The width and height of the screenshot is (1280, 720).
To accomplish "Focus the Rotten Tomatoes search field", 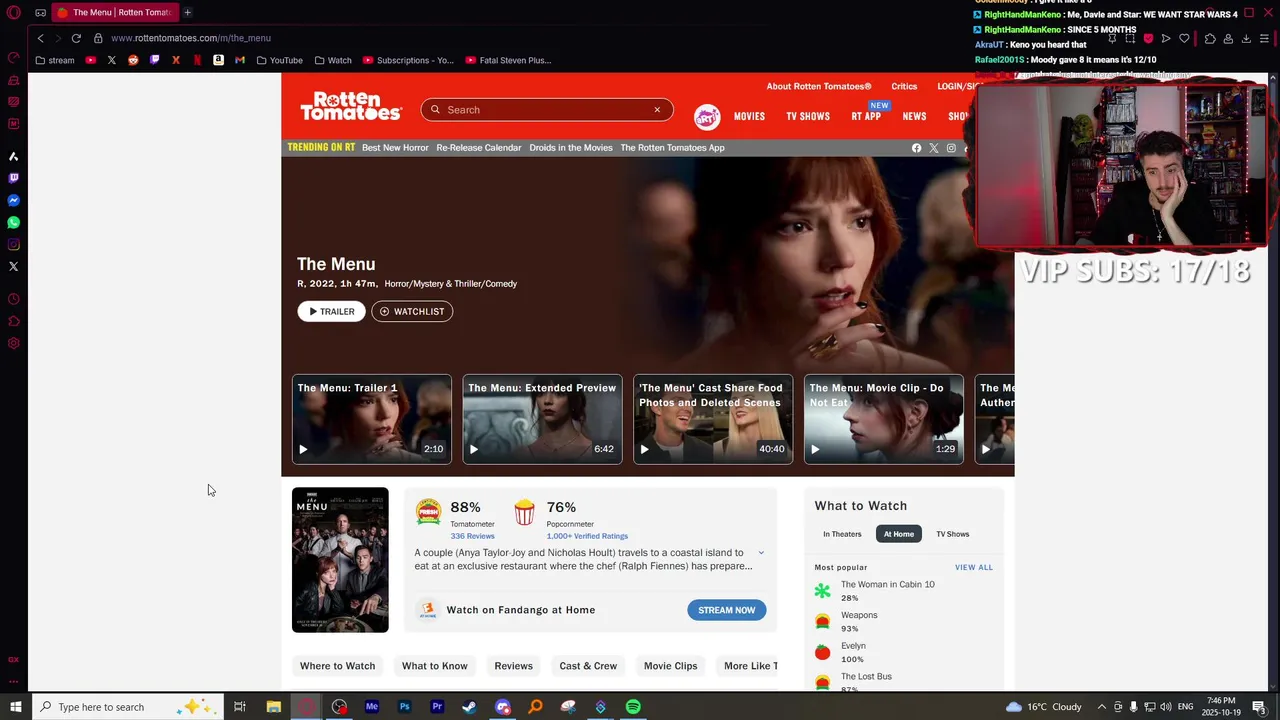I will pos(547,110).
